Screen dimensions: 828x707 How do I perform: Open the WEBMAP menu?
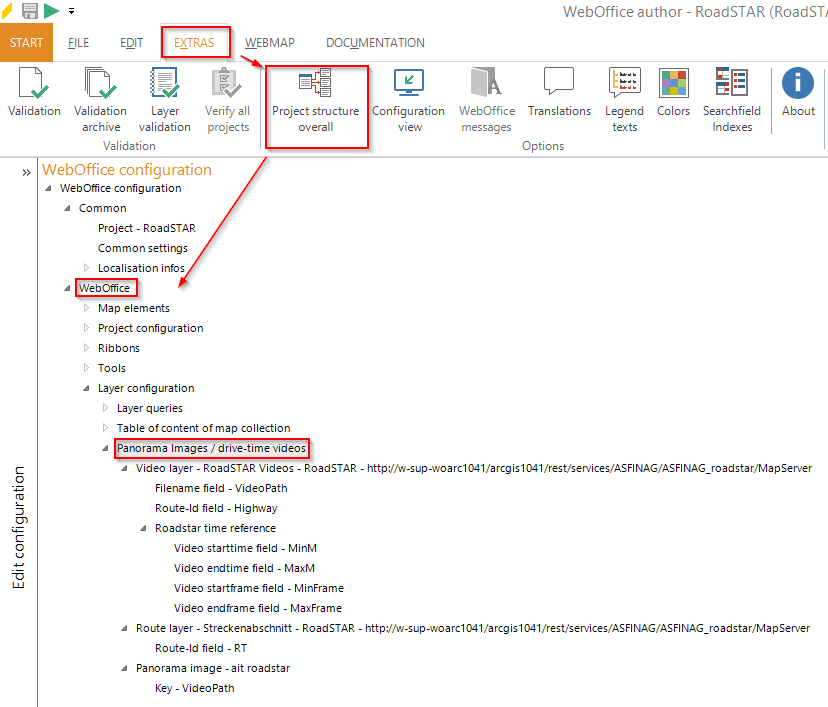tap(269, 42)
